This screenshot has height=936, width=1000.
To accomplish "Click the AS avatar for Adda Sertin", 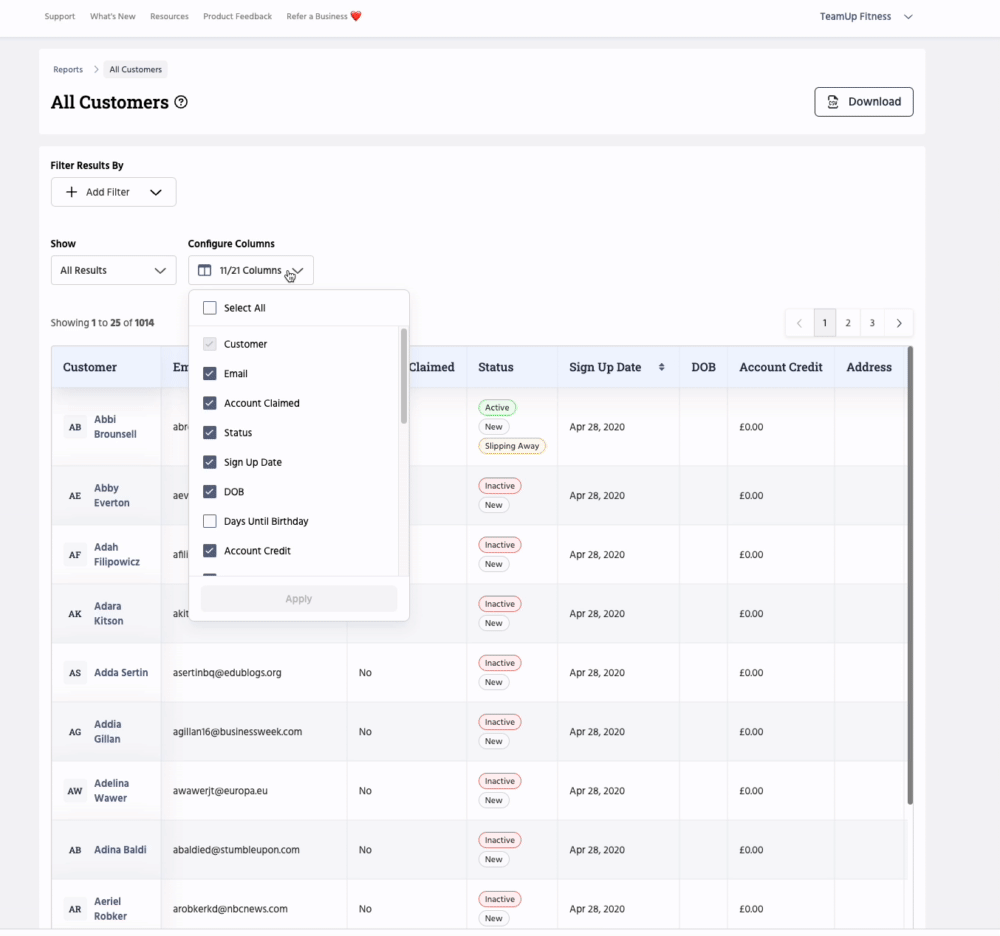I will coord(75,673).
